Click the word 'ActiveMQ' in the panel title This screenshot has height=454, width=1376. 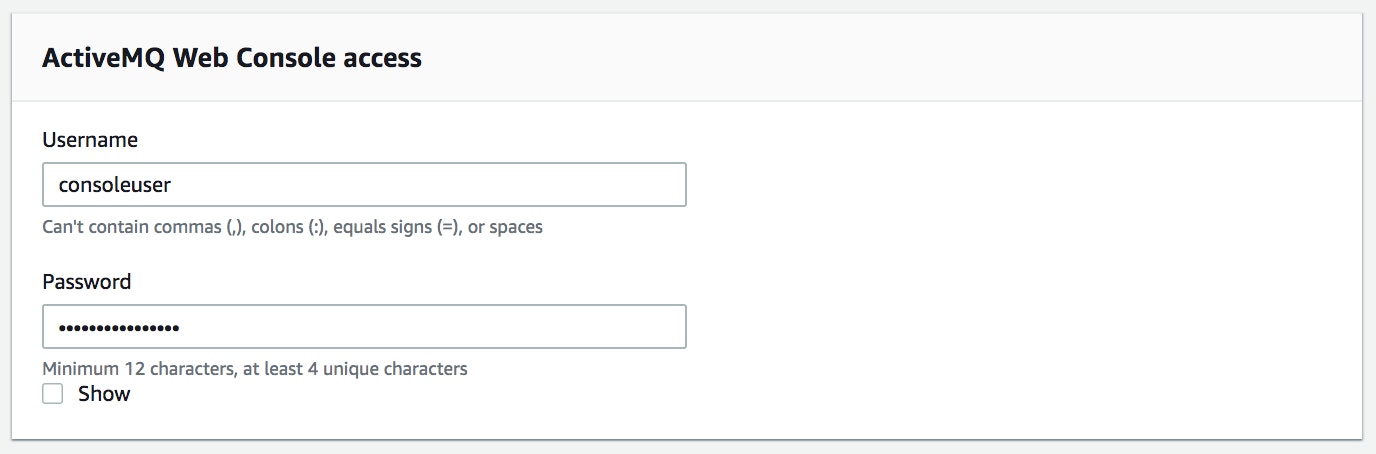(104, 58)
